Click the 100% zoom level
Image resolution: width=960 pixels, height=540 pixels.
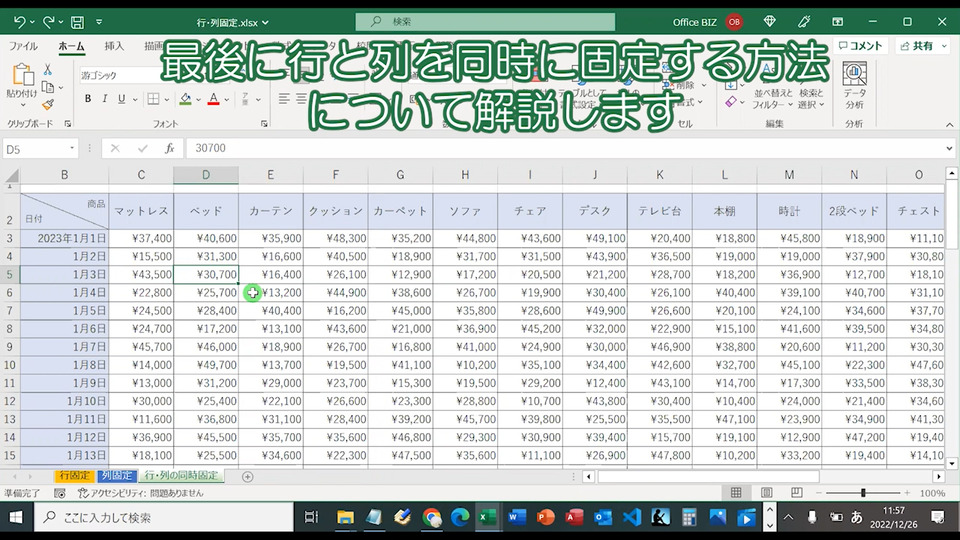(x=932, y=493)
